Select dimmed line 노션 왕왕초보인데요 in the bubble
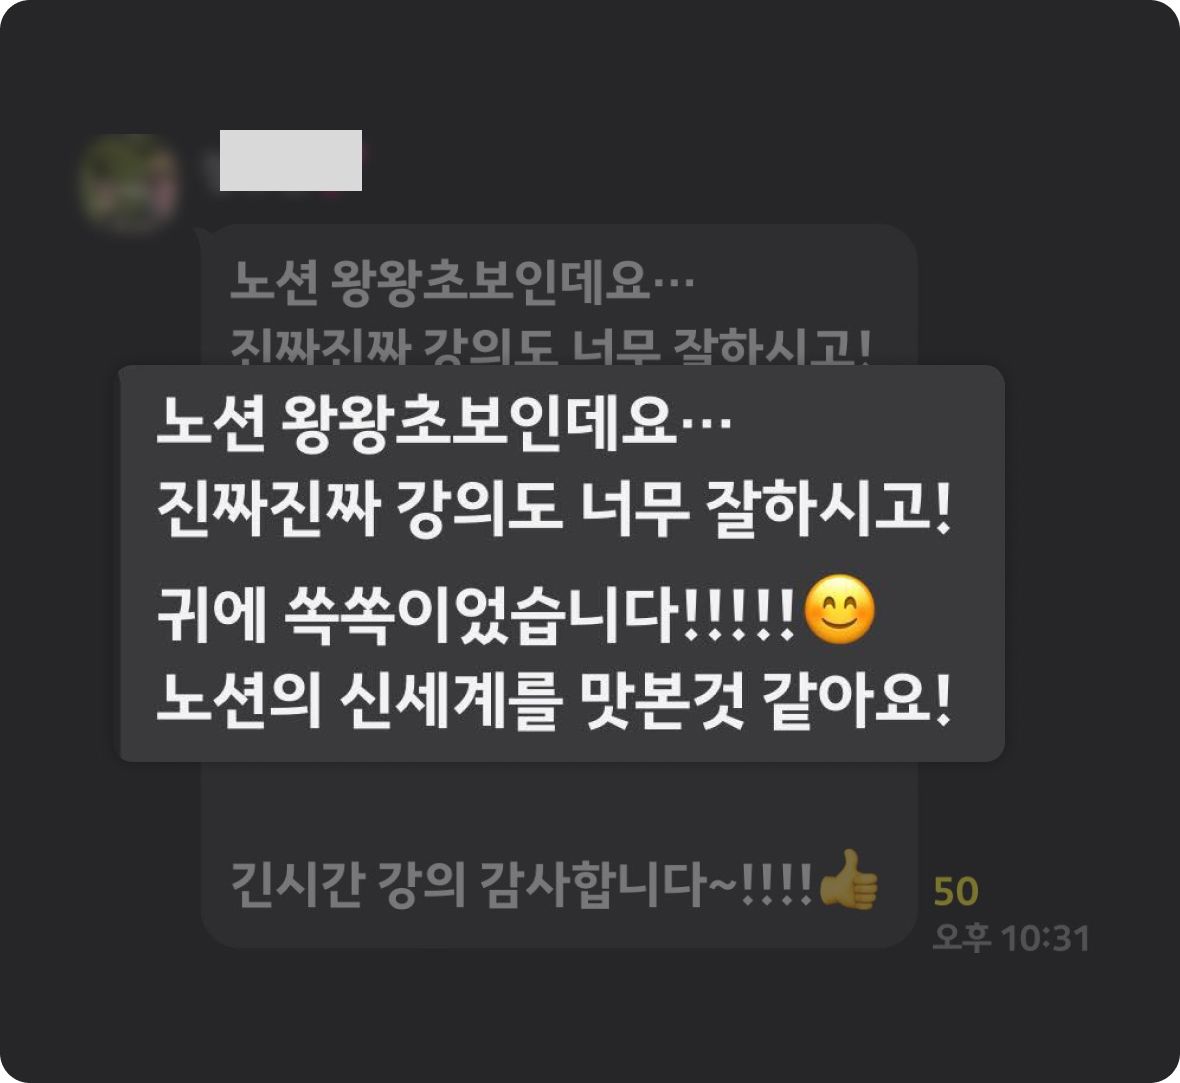Image resolution: width=1180 pixels, height=1083 pixels. (x=461, y=282)
